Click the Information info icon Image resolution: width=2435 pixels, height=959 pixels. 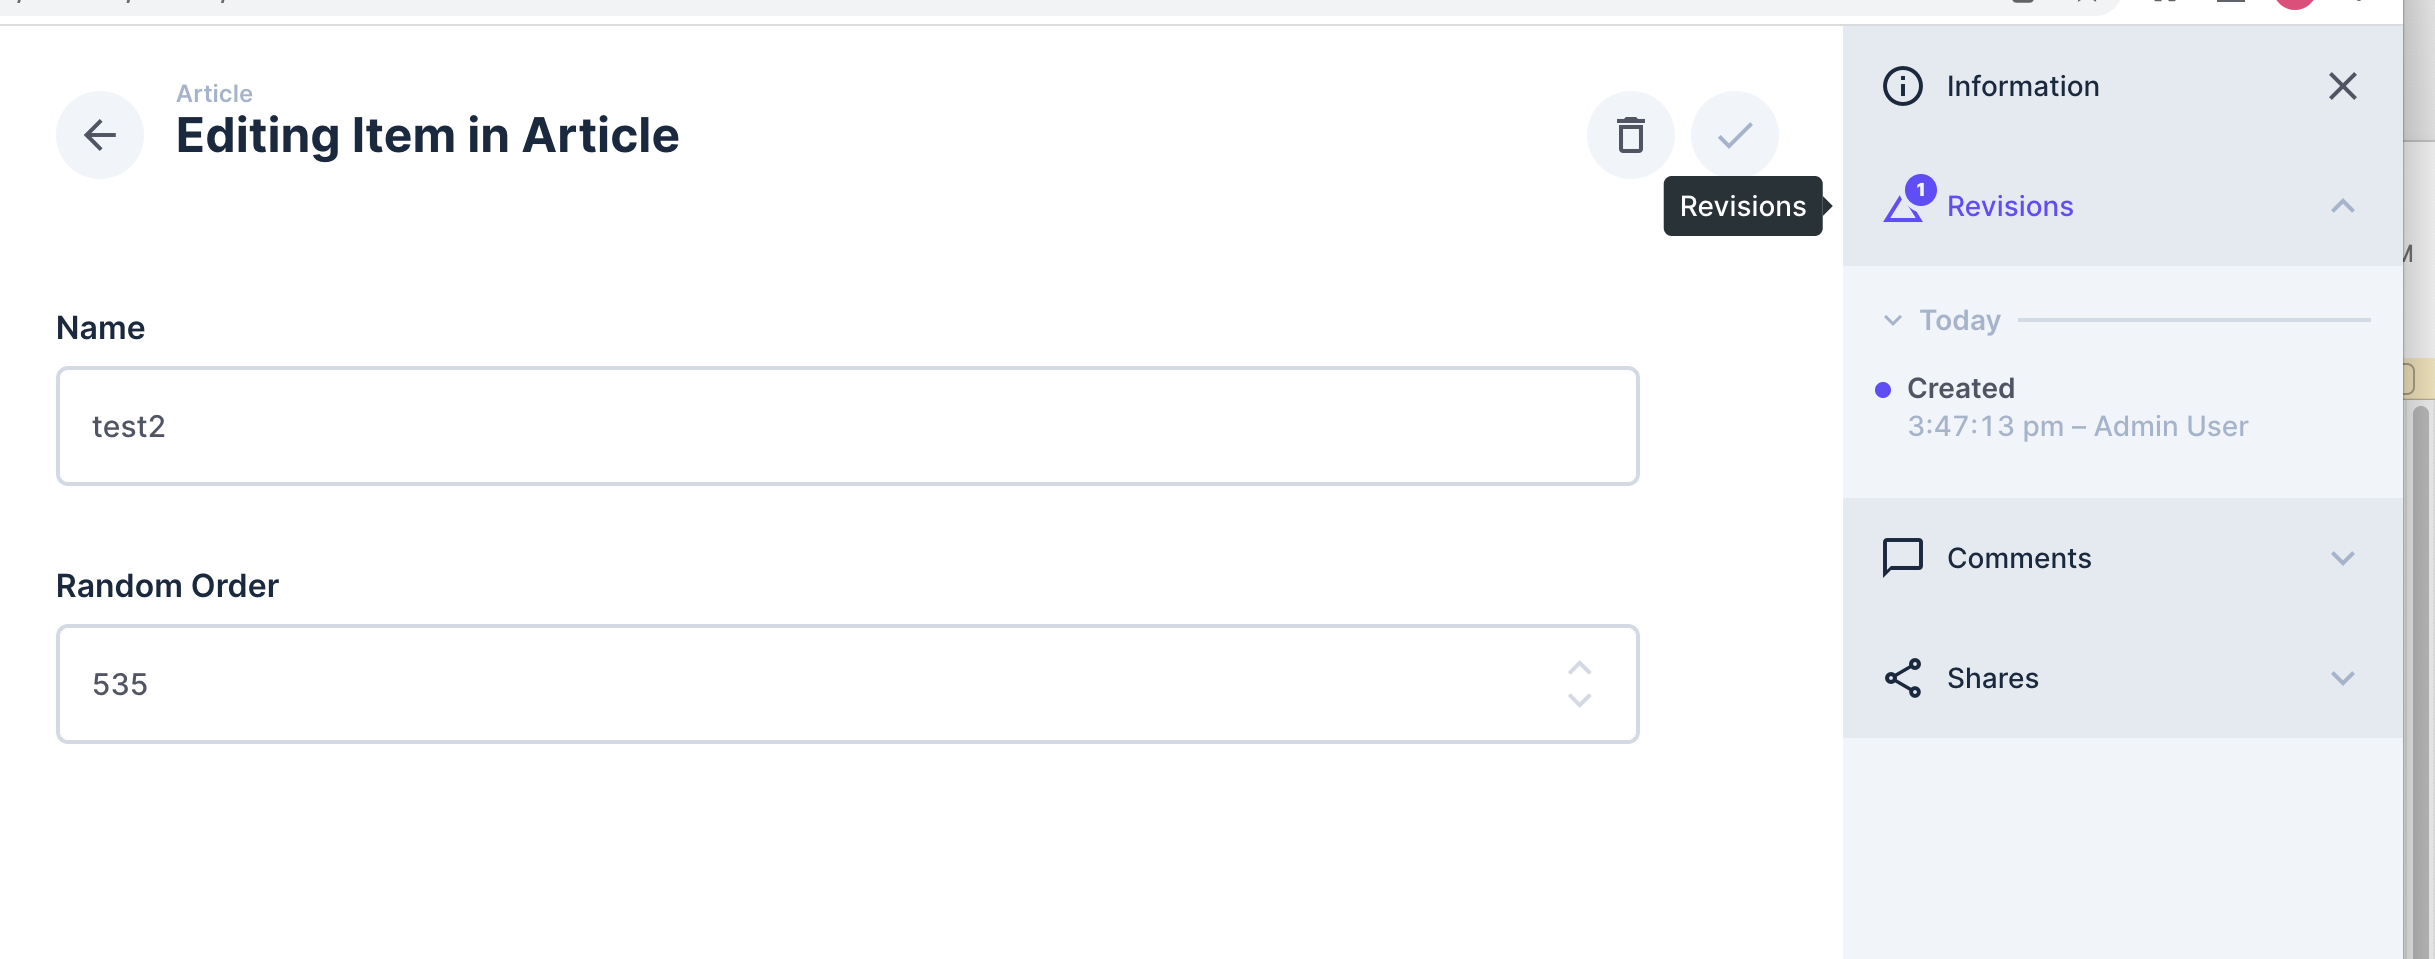[x=1902, y=86]
